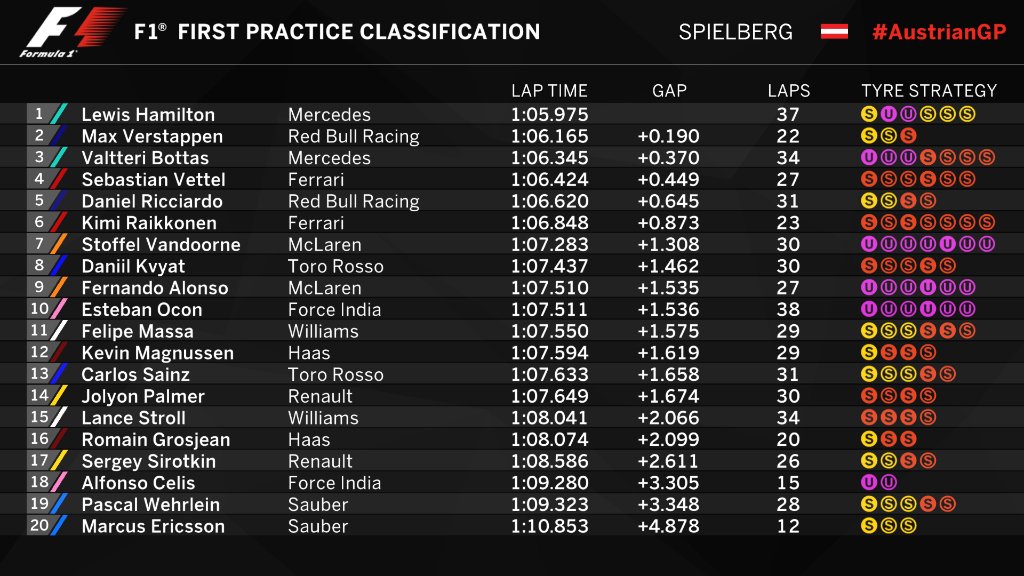This screenshot has width=1024, height=576.
Task: Click the team colour stripe beside position 4
Action: click(60, 180)
